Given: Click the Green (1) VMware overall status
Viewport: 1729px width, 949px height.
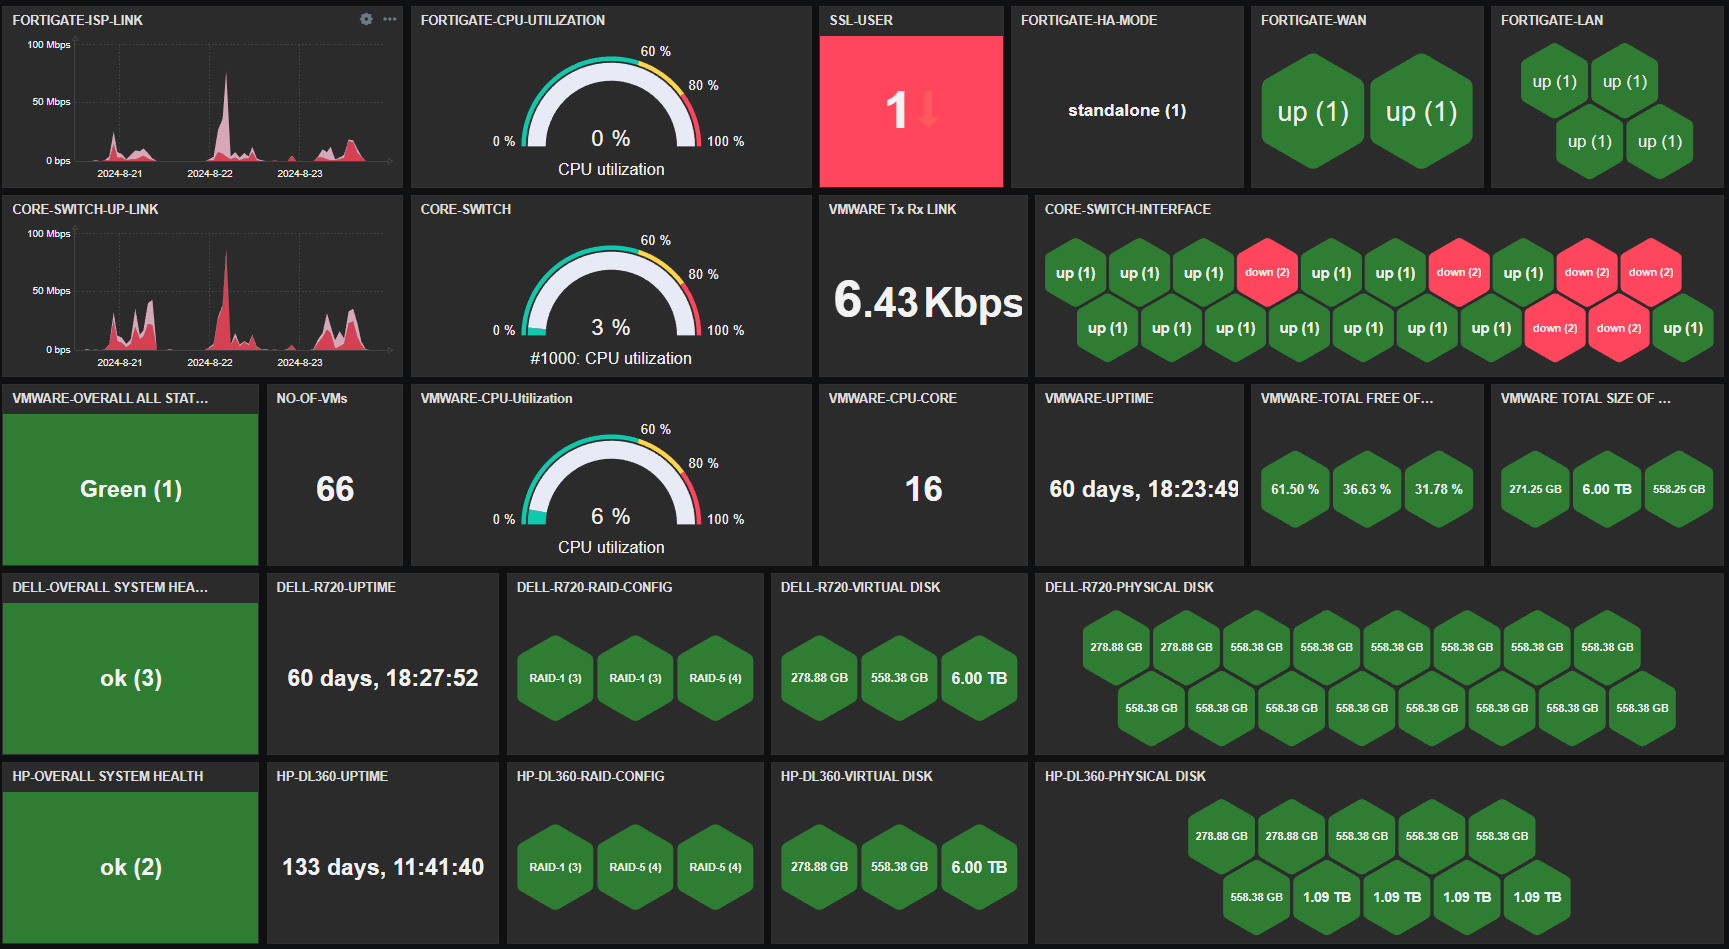Looking at the screenshot, I should coord(130,489).
